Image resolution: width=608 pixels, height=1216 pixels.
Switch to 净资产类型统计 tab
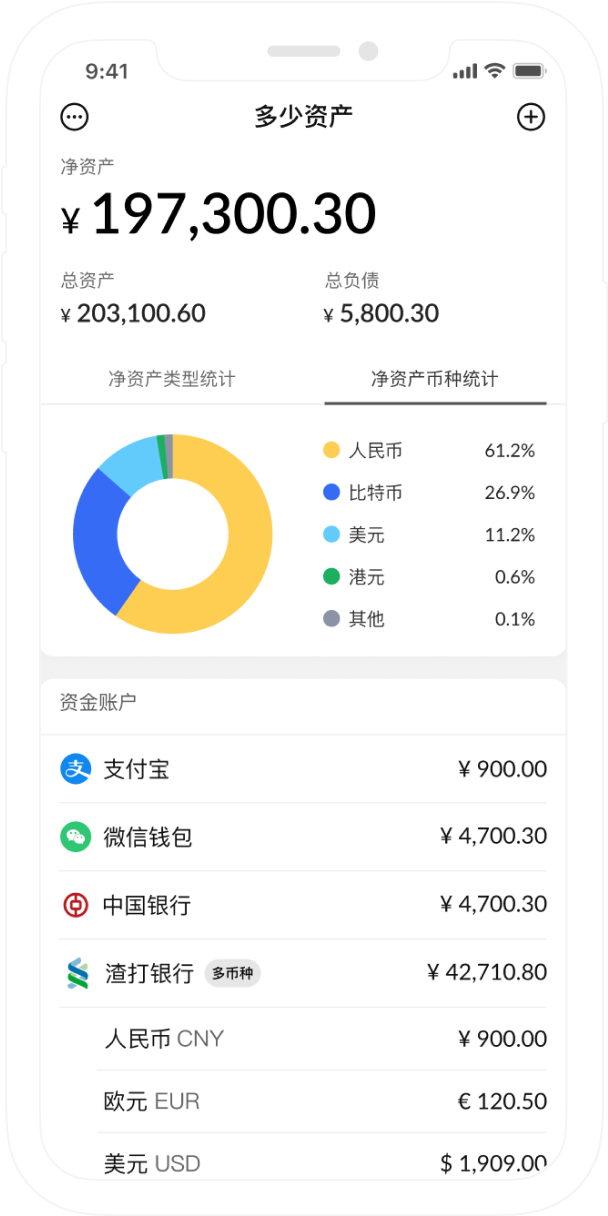point(172,380)
